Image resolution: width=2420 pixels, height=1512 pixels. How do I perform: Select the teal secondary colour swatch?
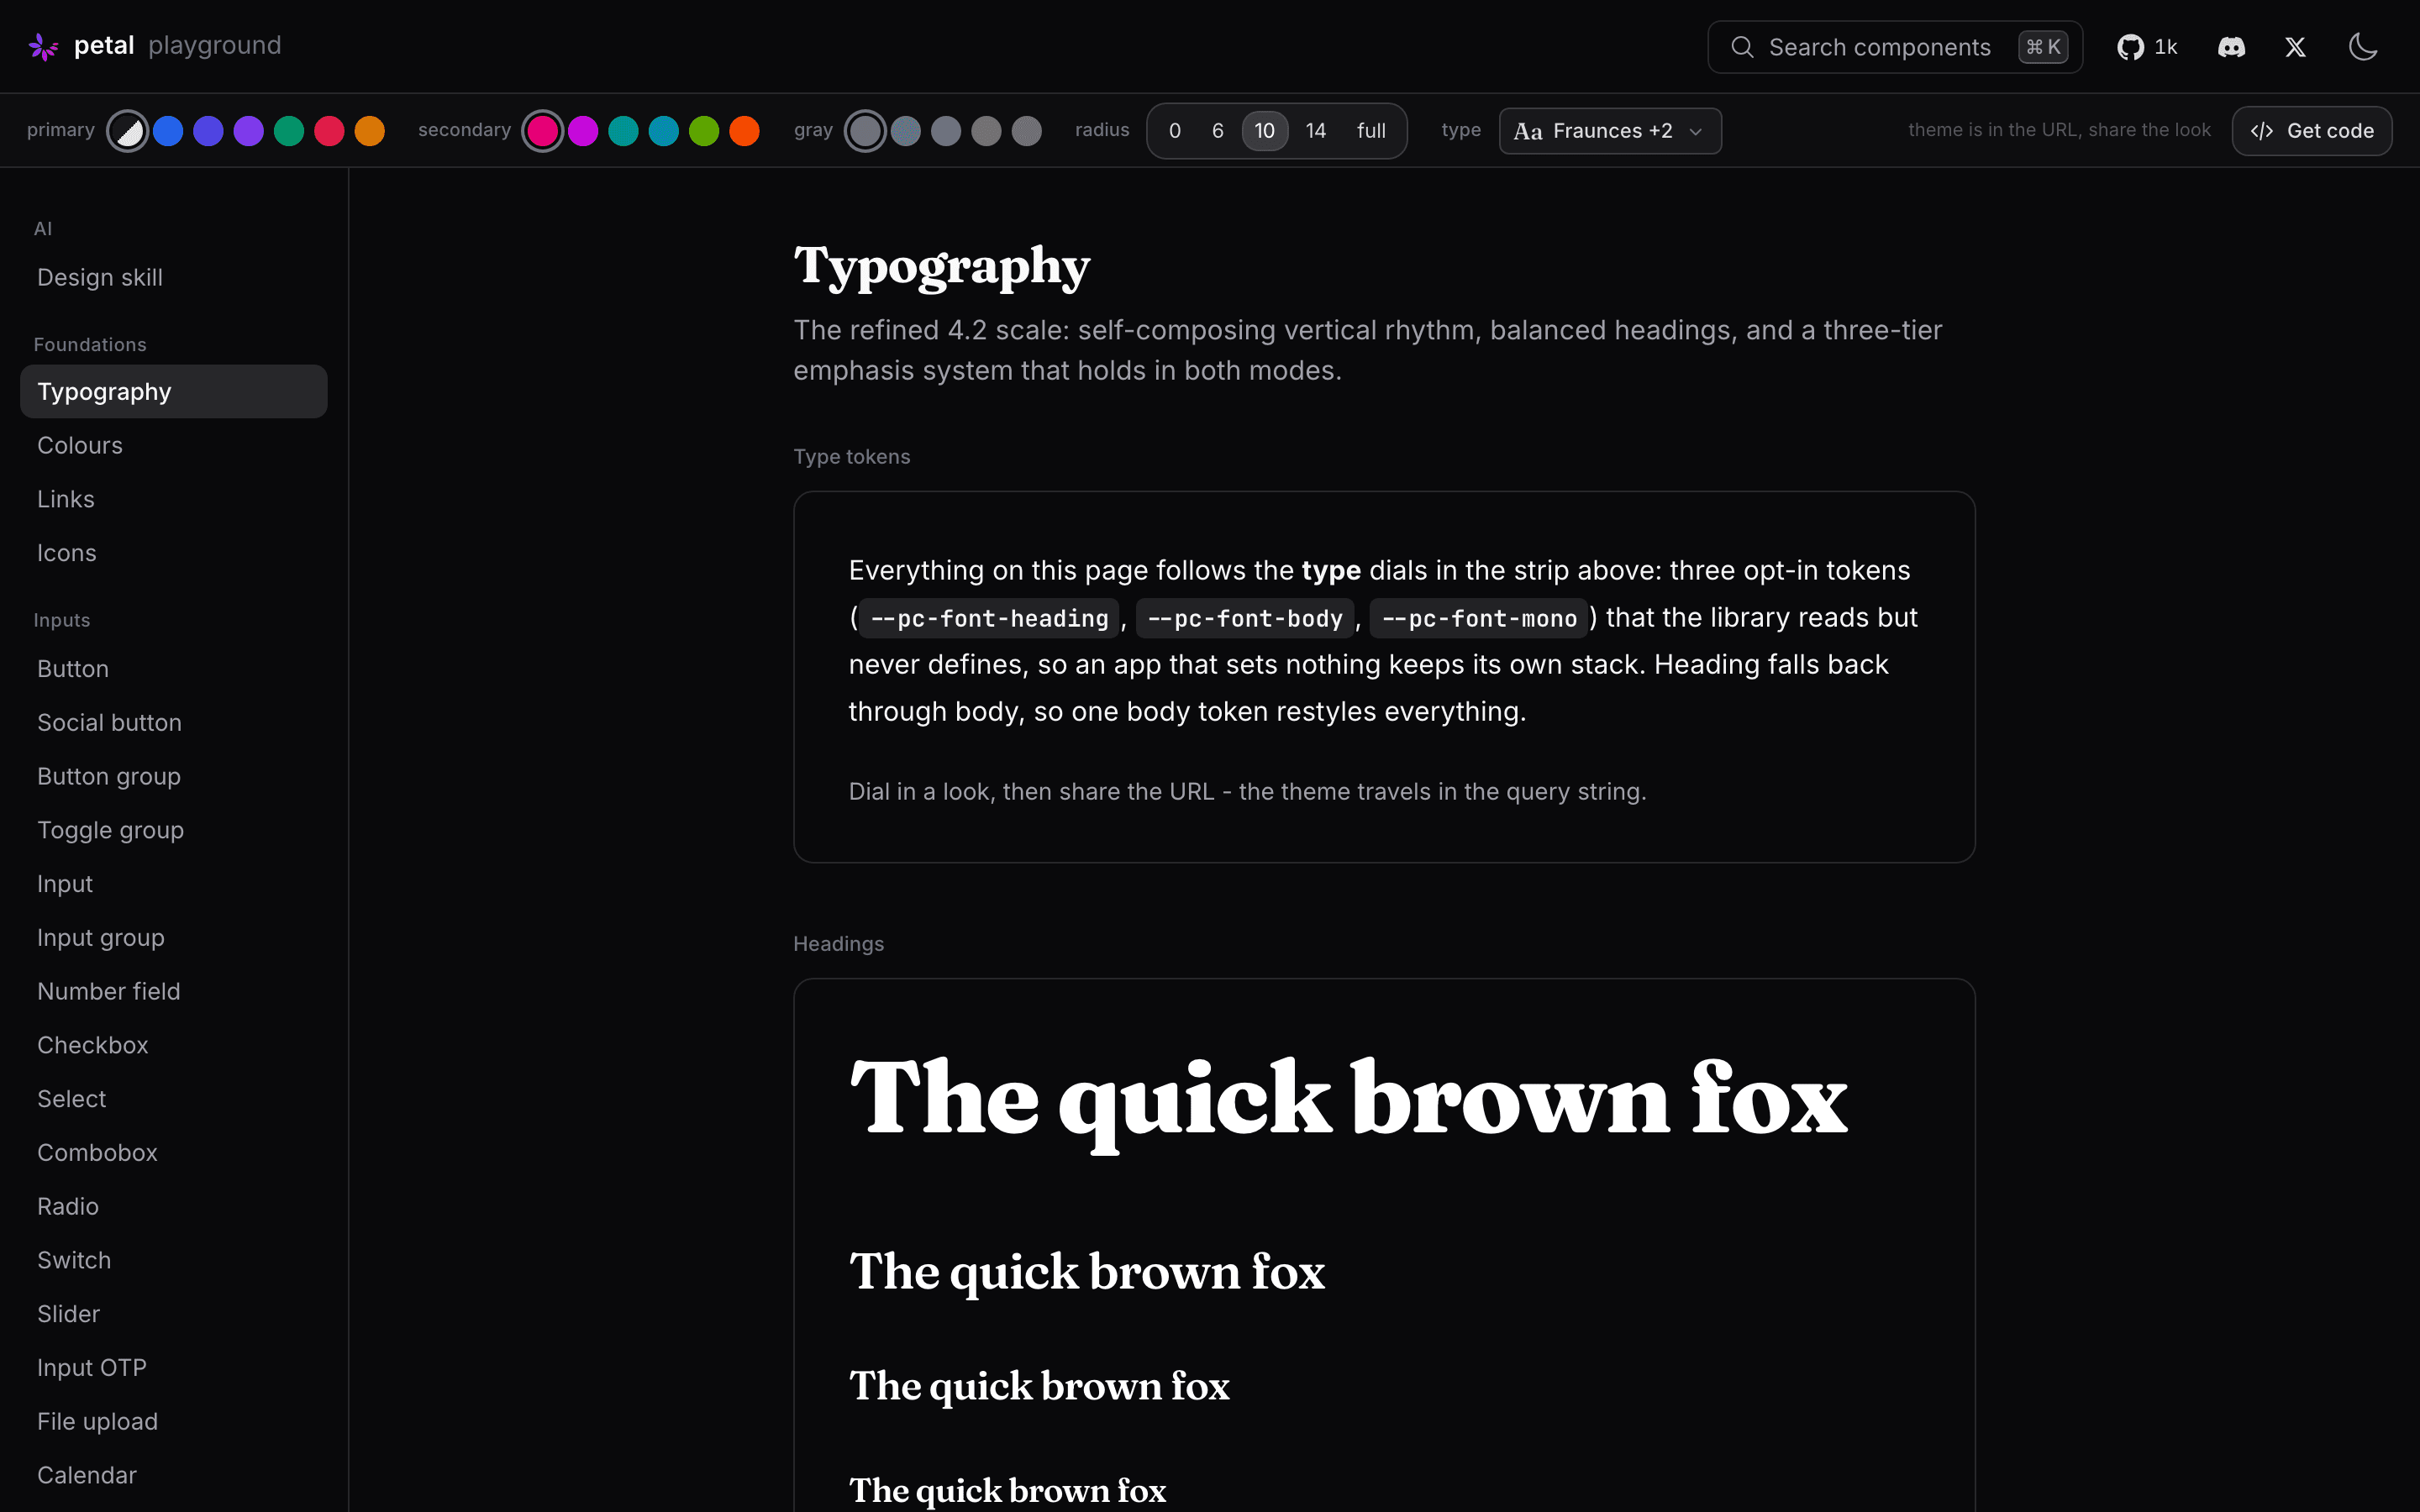click(x=623, y=131)
